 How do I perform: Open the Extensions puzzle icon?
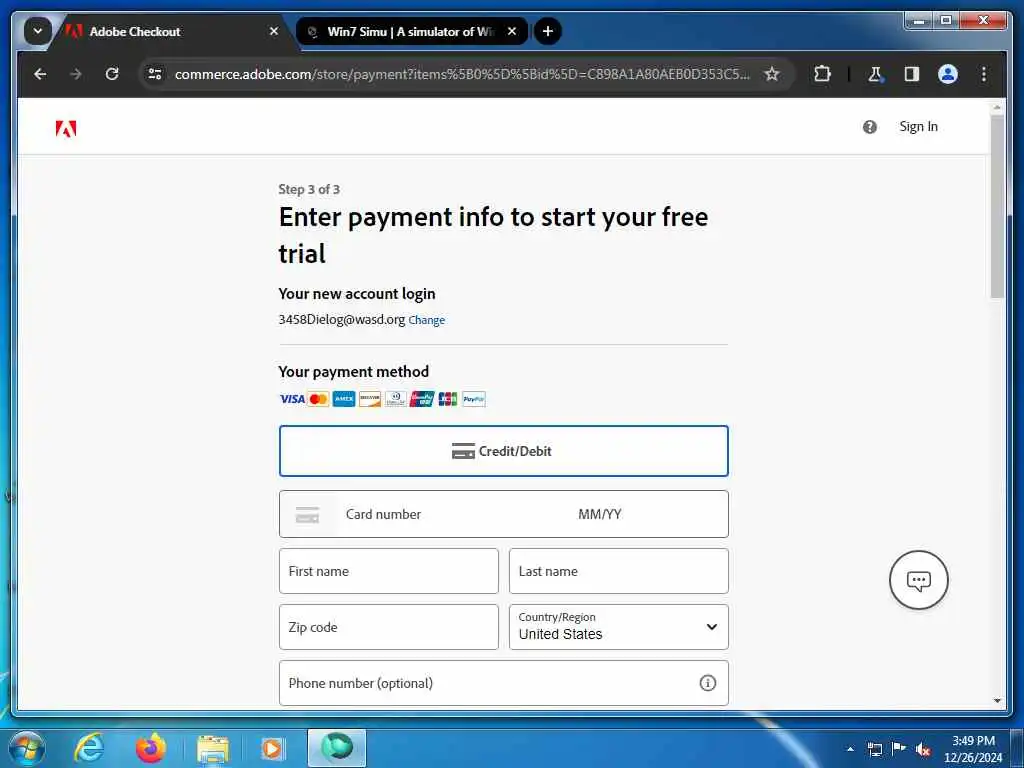point(822,74)
